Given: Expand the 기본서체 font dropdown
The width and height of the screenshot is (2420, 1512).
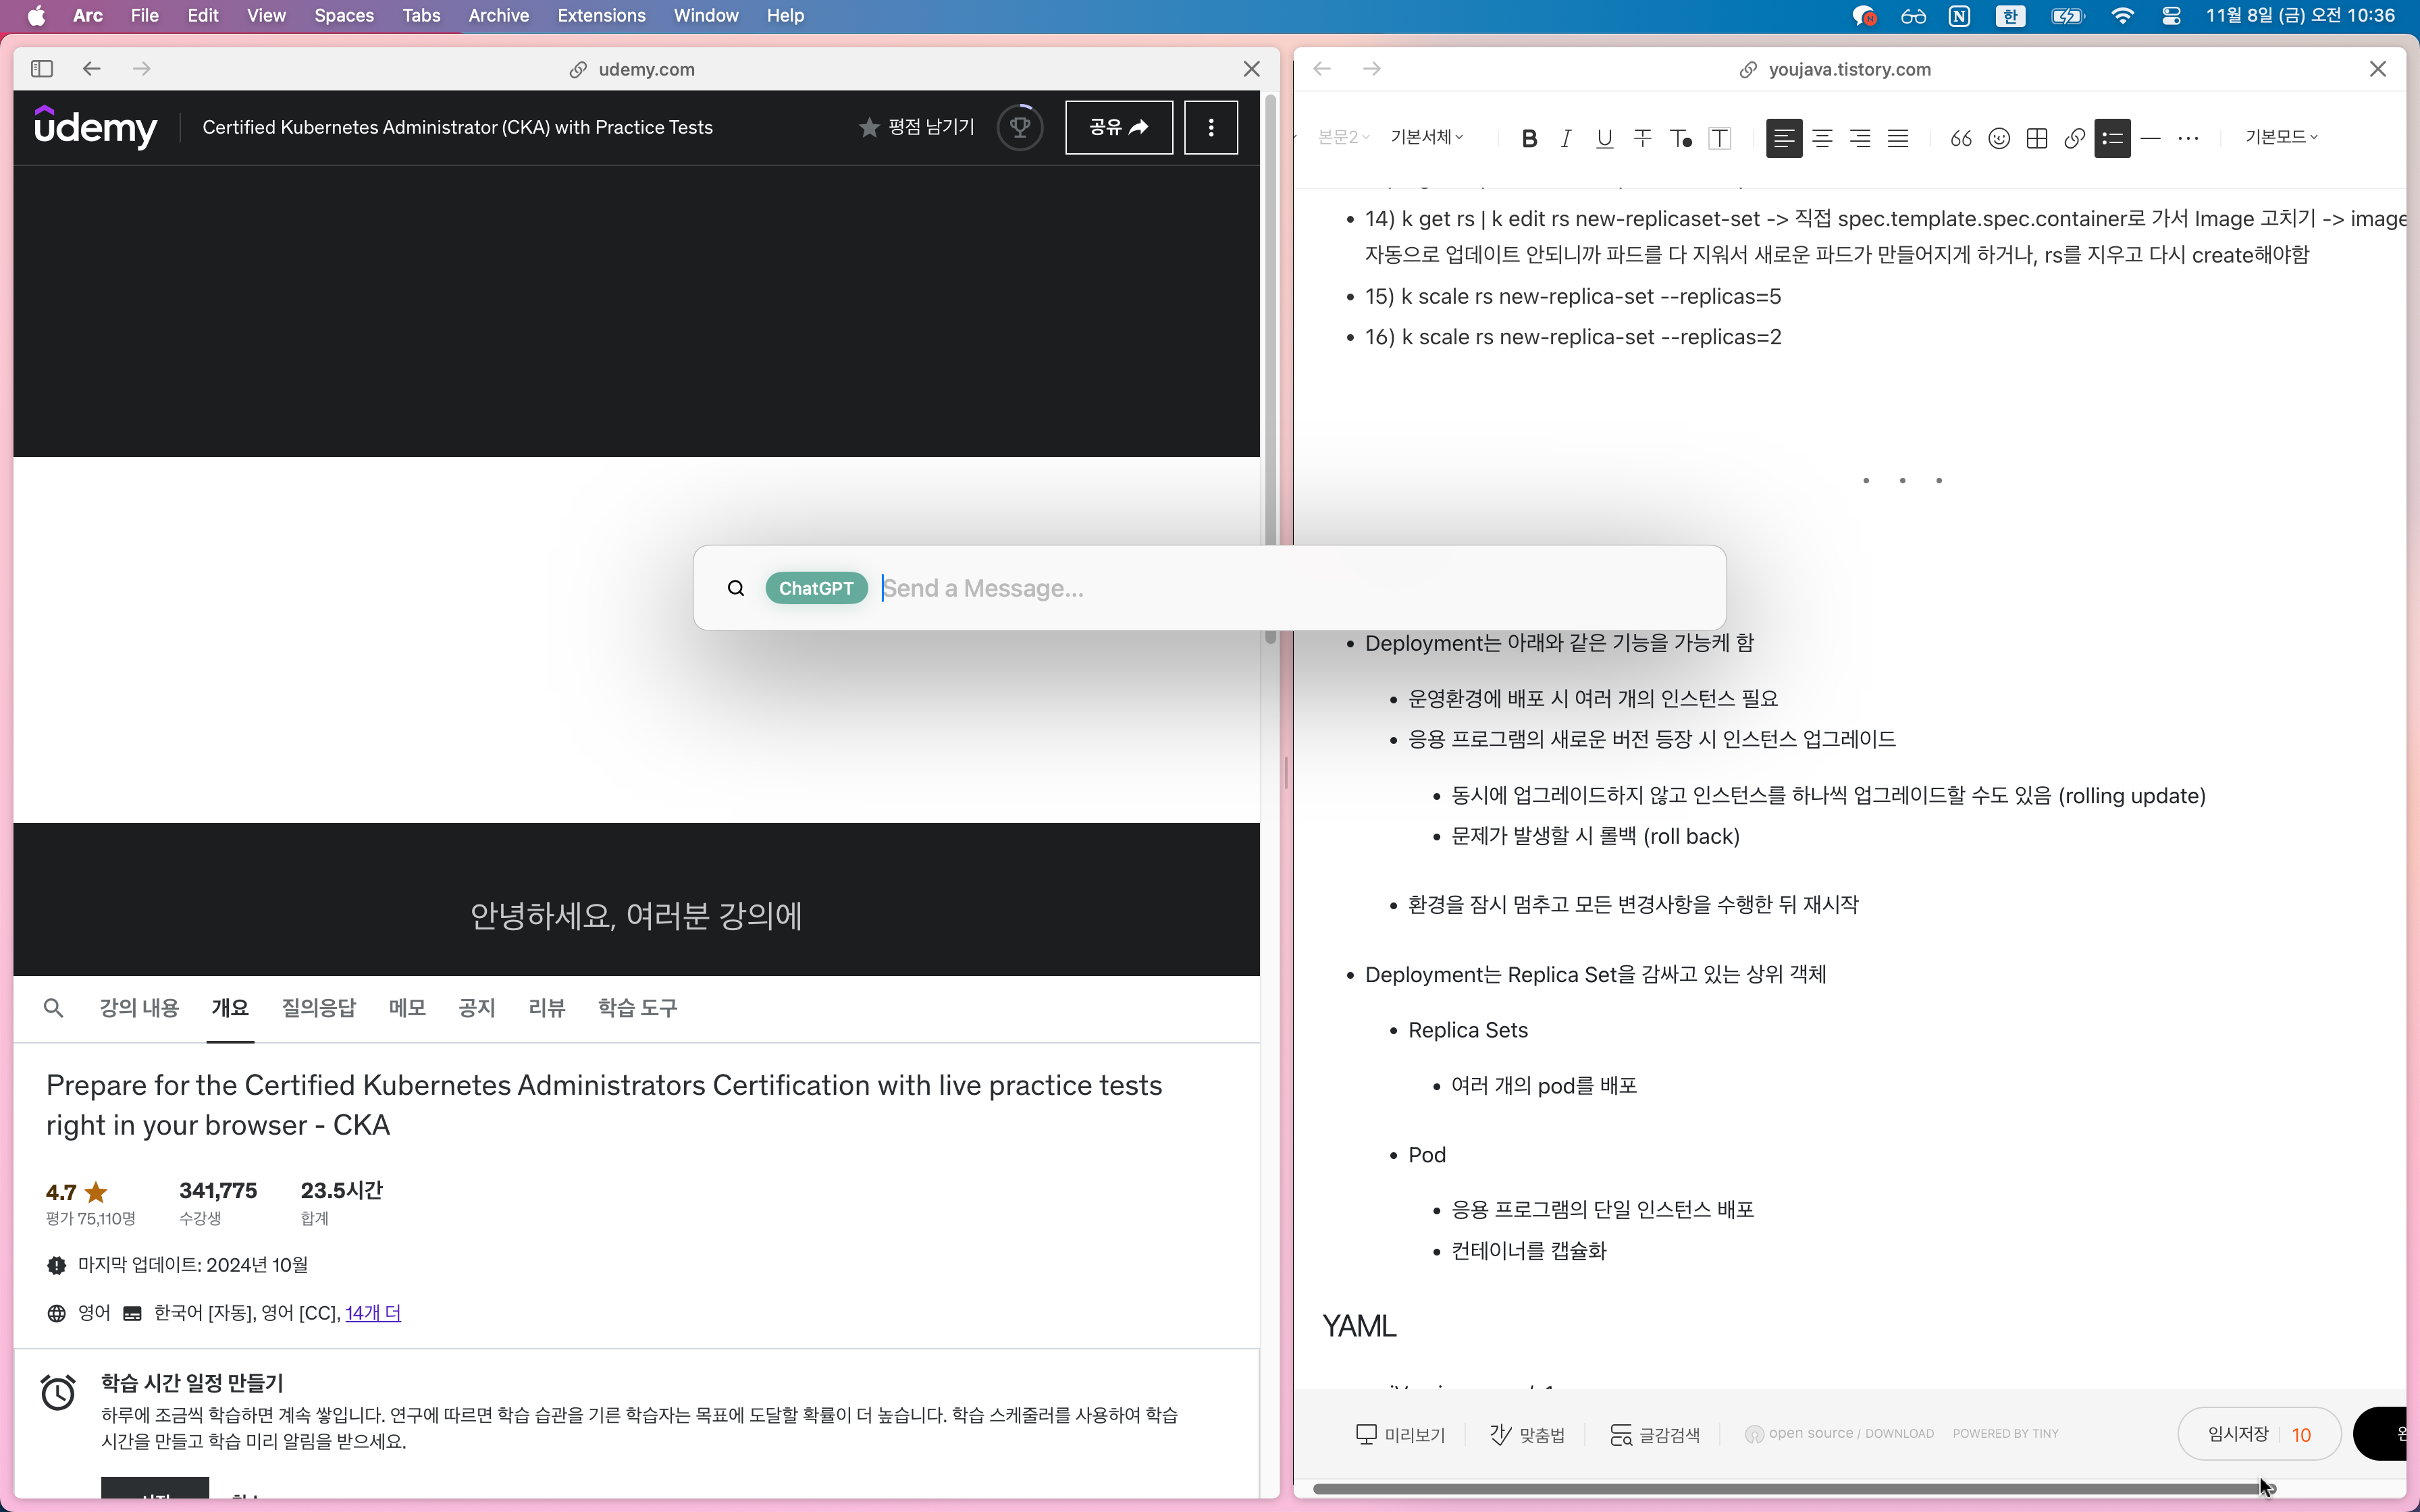Looking at the screenshot, I should pos(1427,137).
